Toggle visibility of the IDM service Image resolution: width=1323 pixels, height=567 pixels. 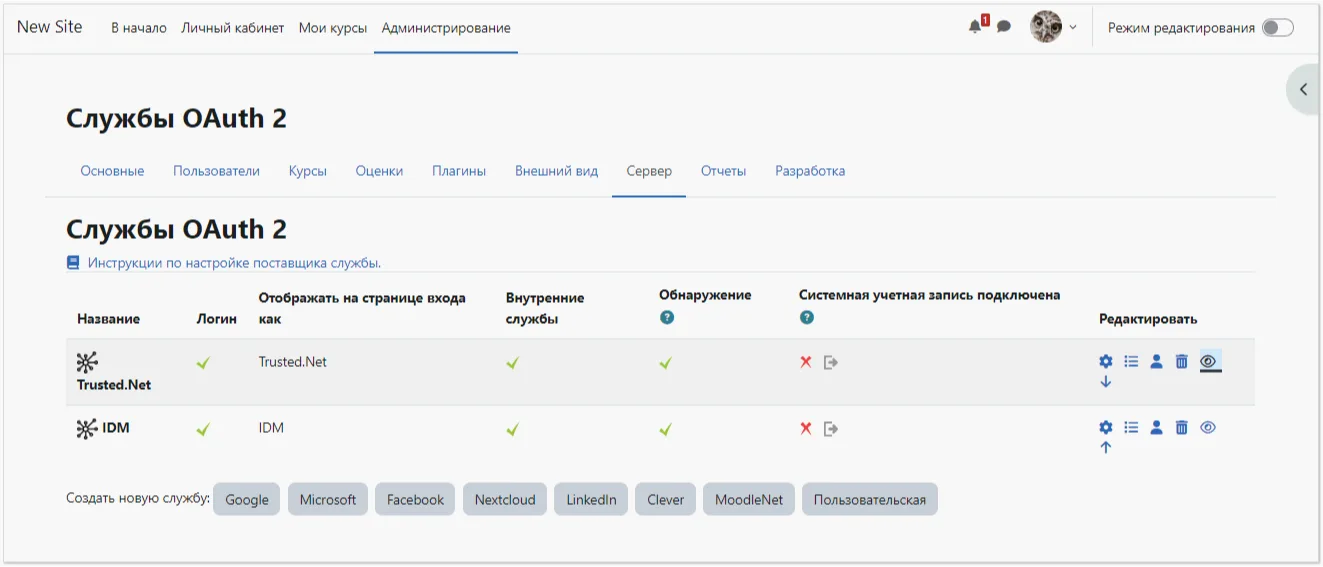pos(1208,428)
